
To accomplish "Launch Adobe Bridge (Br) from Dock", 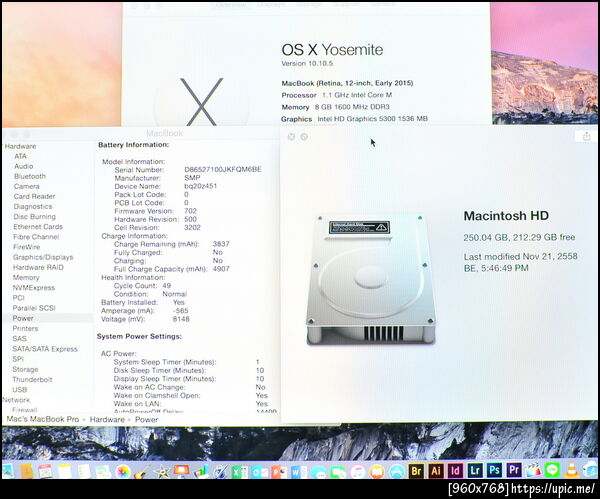I will pyautogui.click(x=416, y=471).
